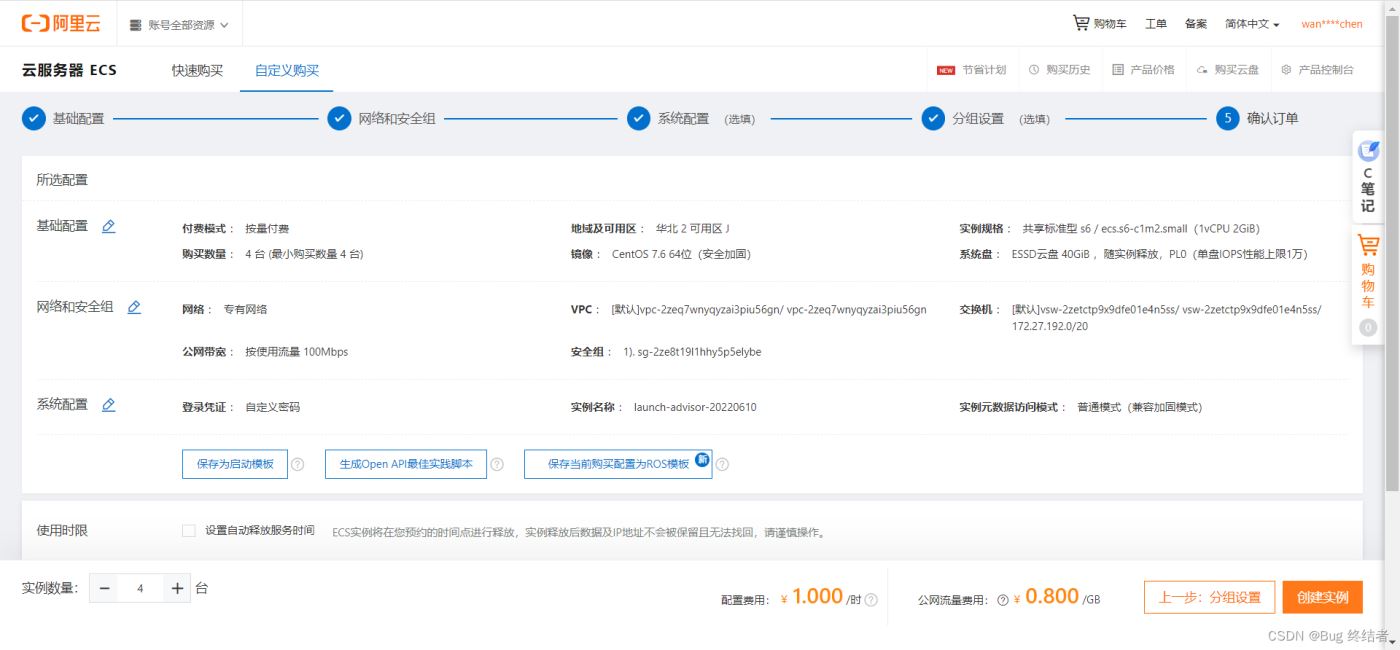Open the wan****chen account menu
This screenshot has width=1400, height=650.
[1331, 24]
